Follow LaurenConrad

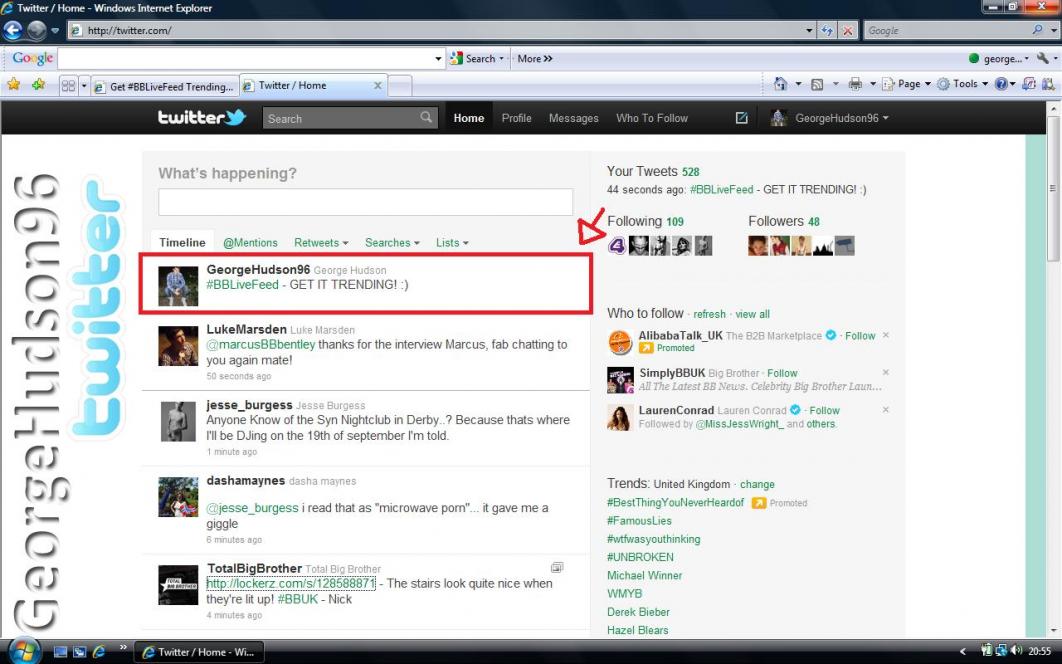coord(824,411)
